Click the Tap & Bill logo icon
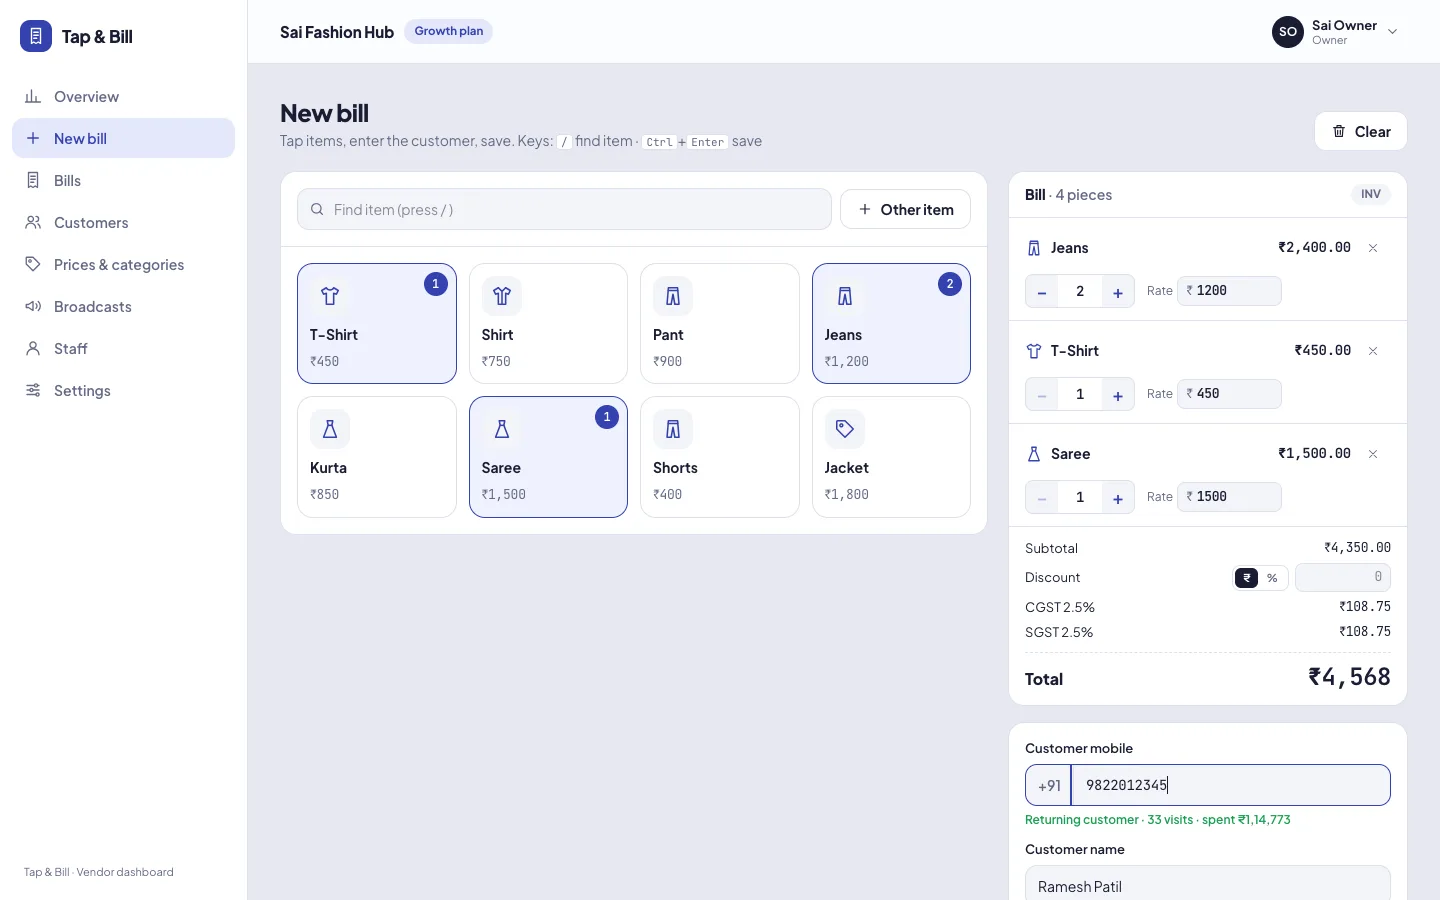1440x900 pixels. [36, 36]
